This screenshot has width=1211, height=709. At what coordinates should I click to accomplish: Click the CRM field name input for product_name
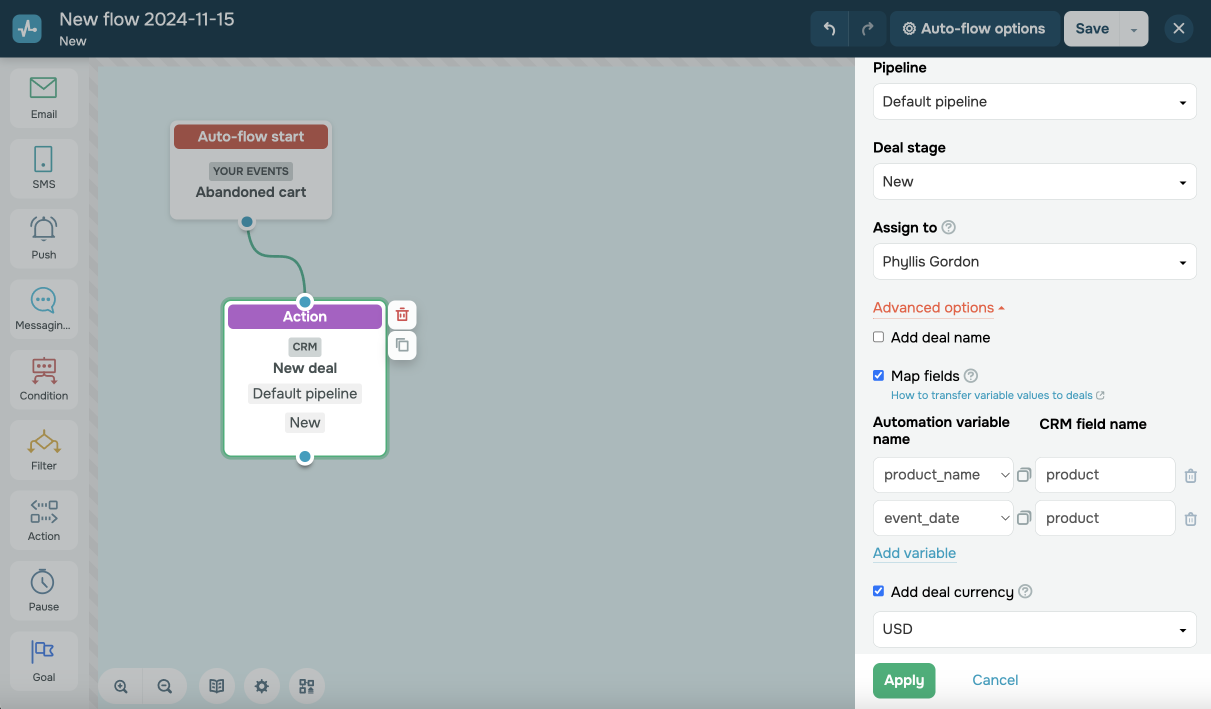[x=1104, y=475]
